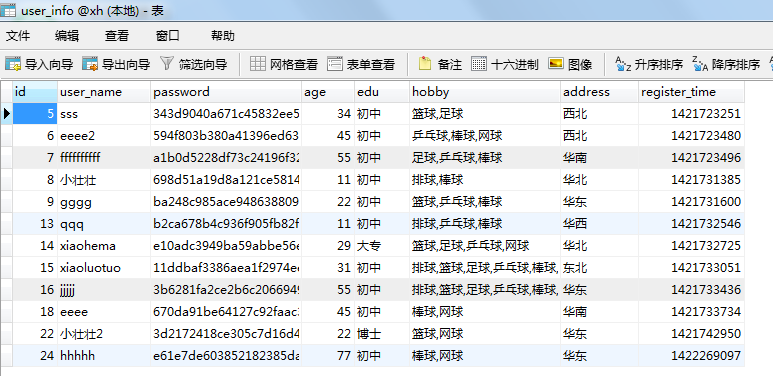Open the 编辑 menu
Image resolution: width=773 pixels, height=376 pixels.
click(67, 36)
